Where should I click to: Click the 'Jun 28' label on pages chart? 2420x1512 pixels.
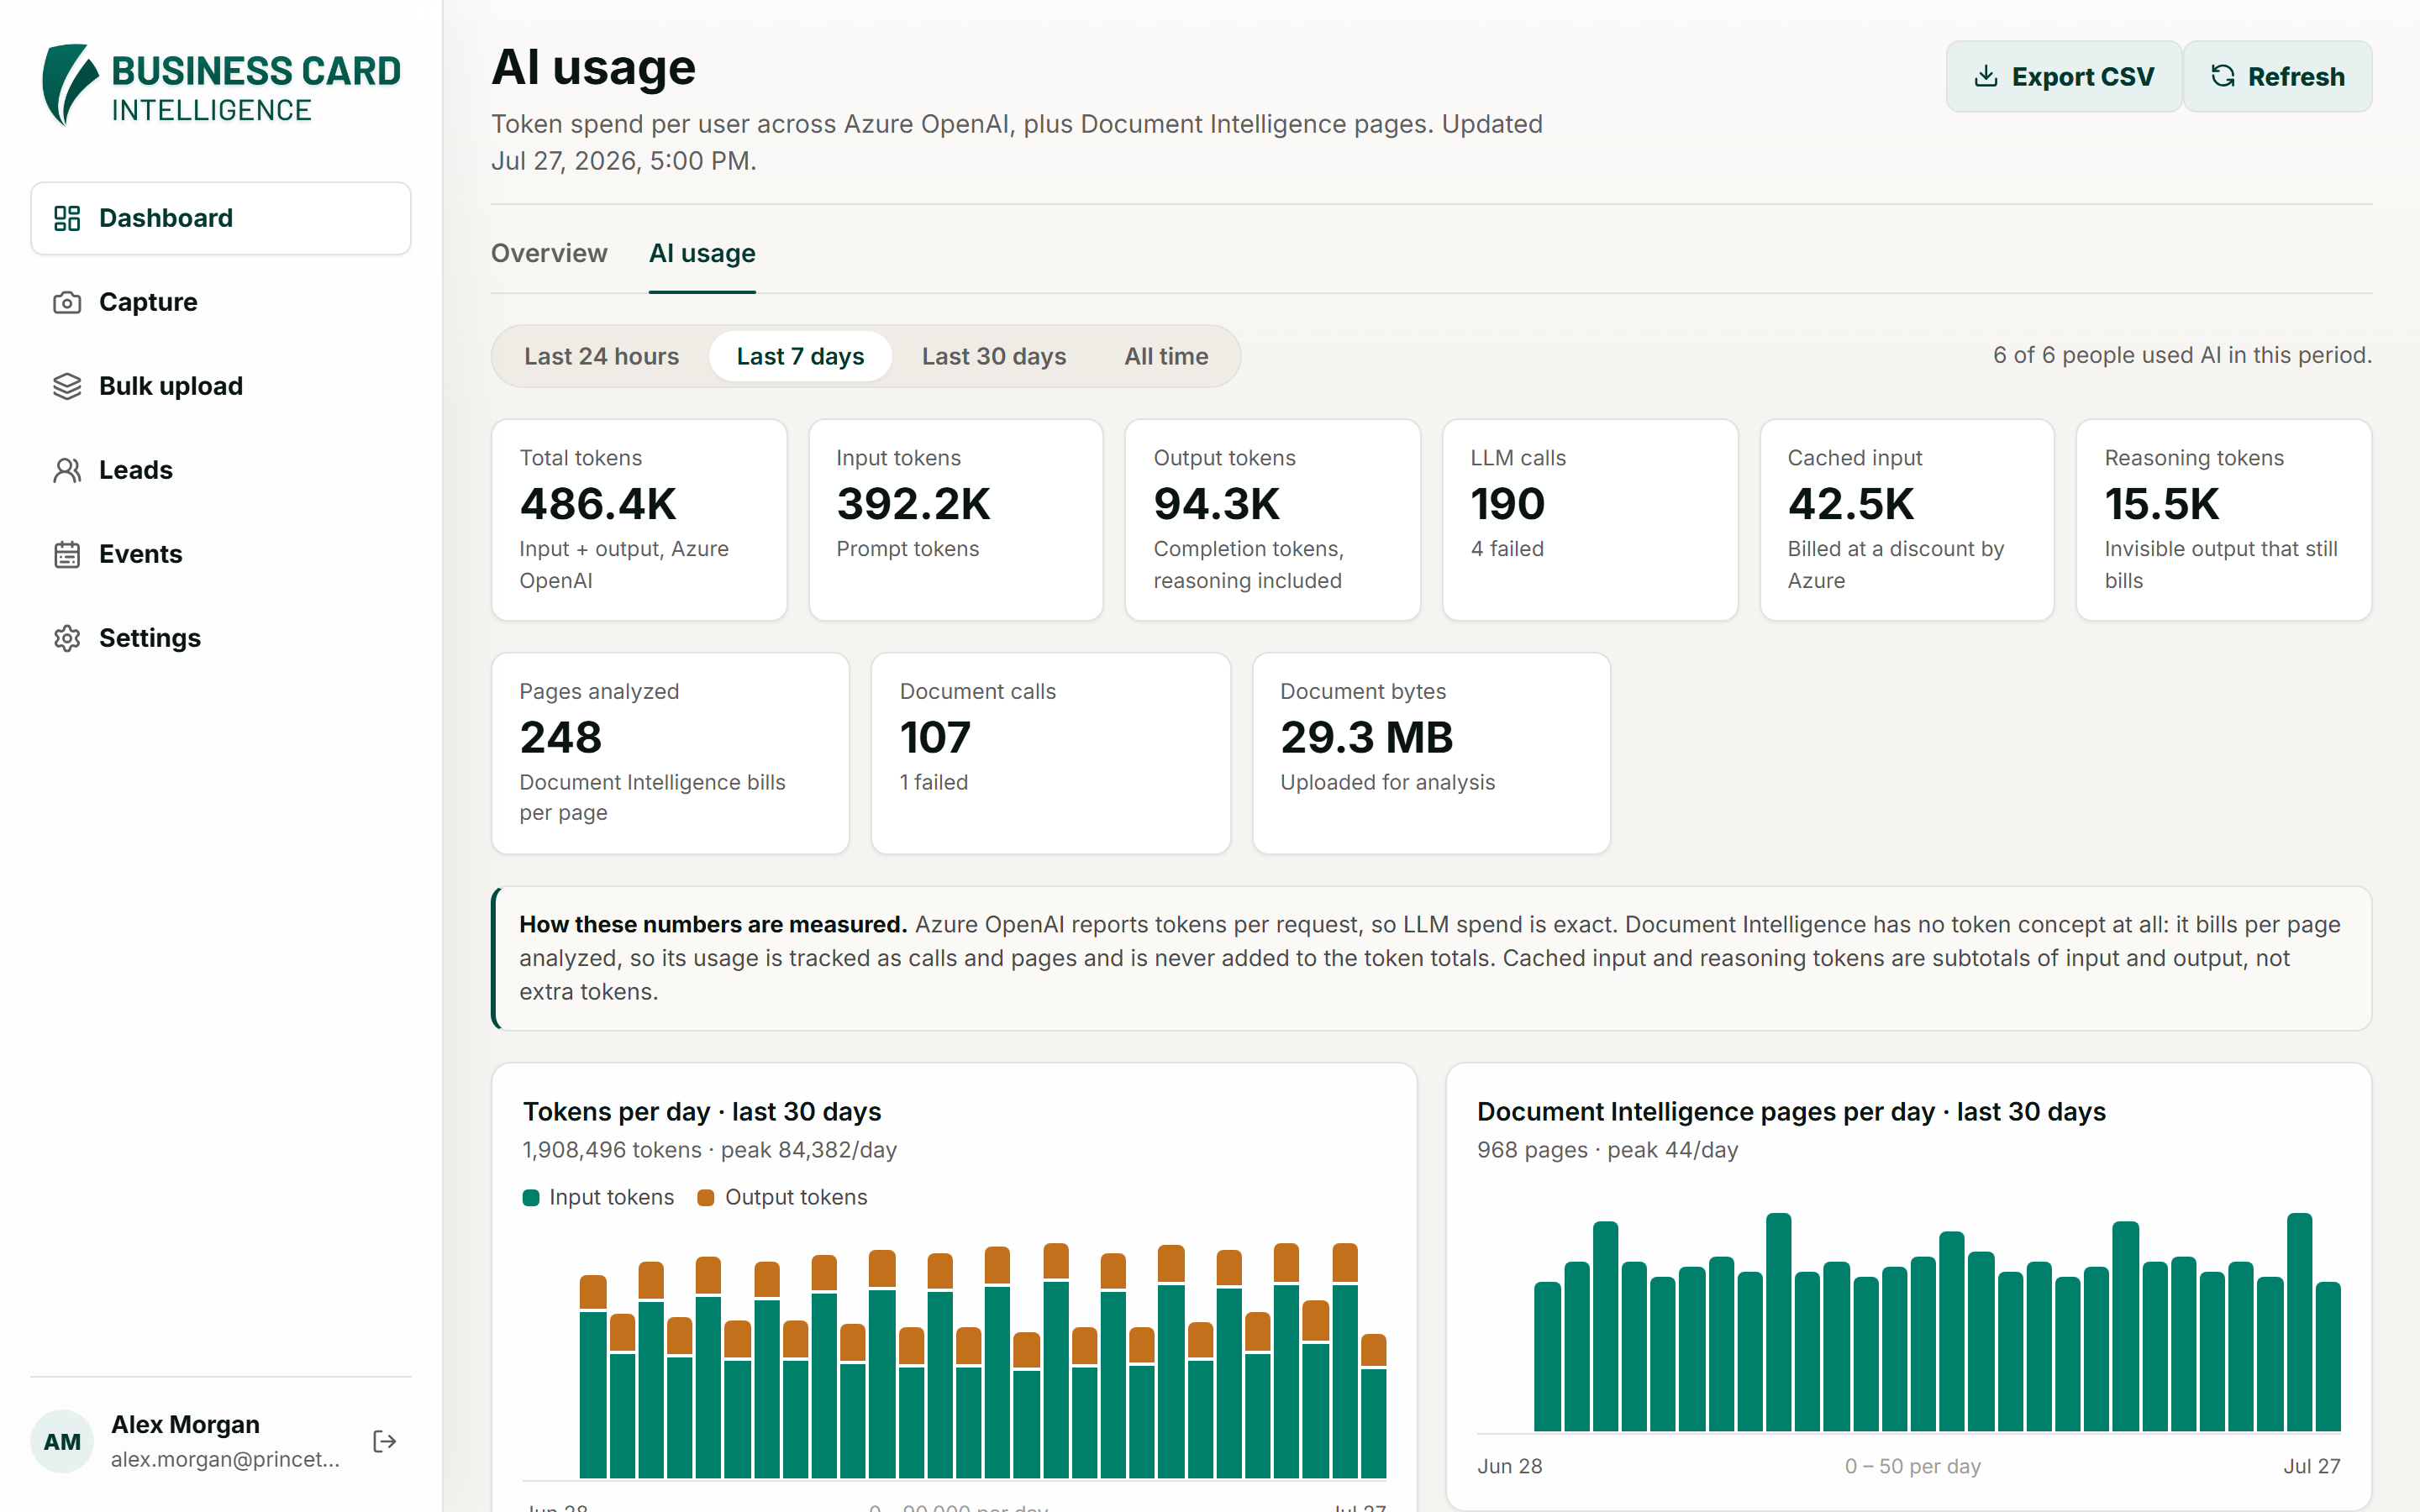(1510, 1466)
